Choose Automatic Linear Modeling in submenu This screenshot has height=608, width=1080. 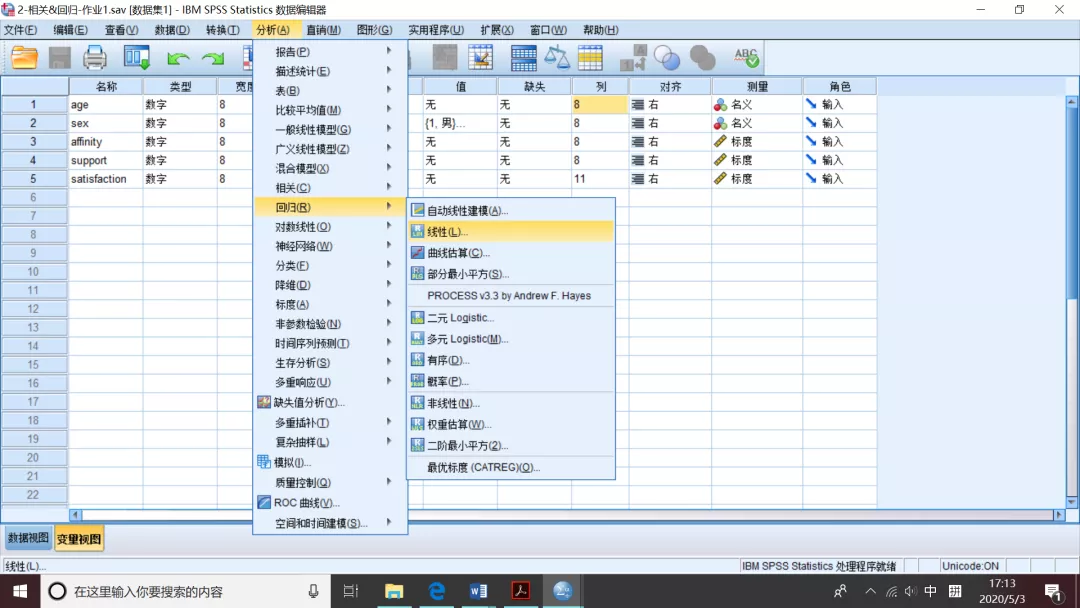click(x=511, y=211)
